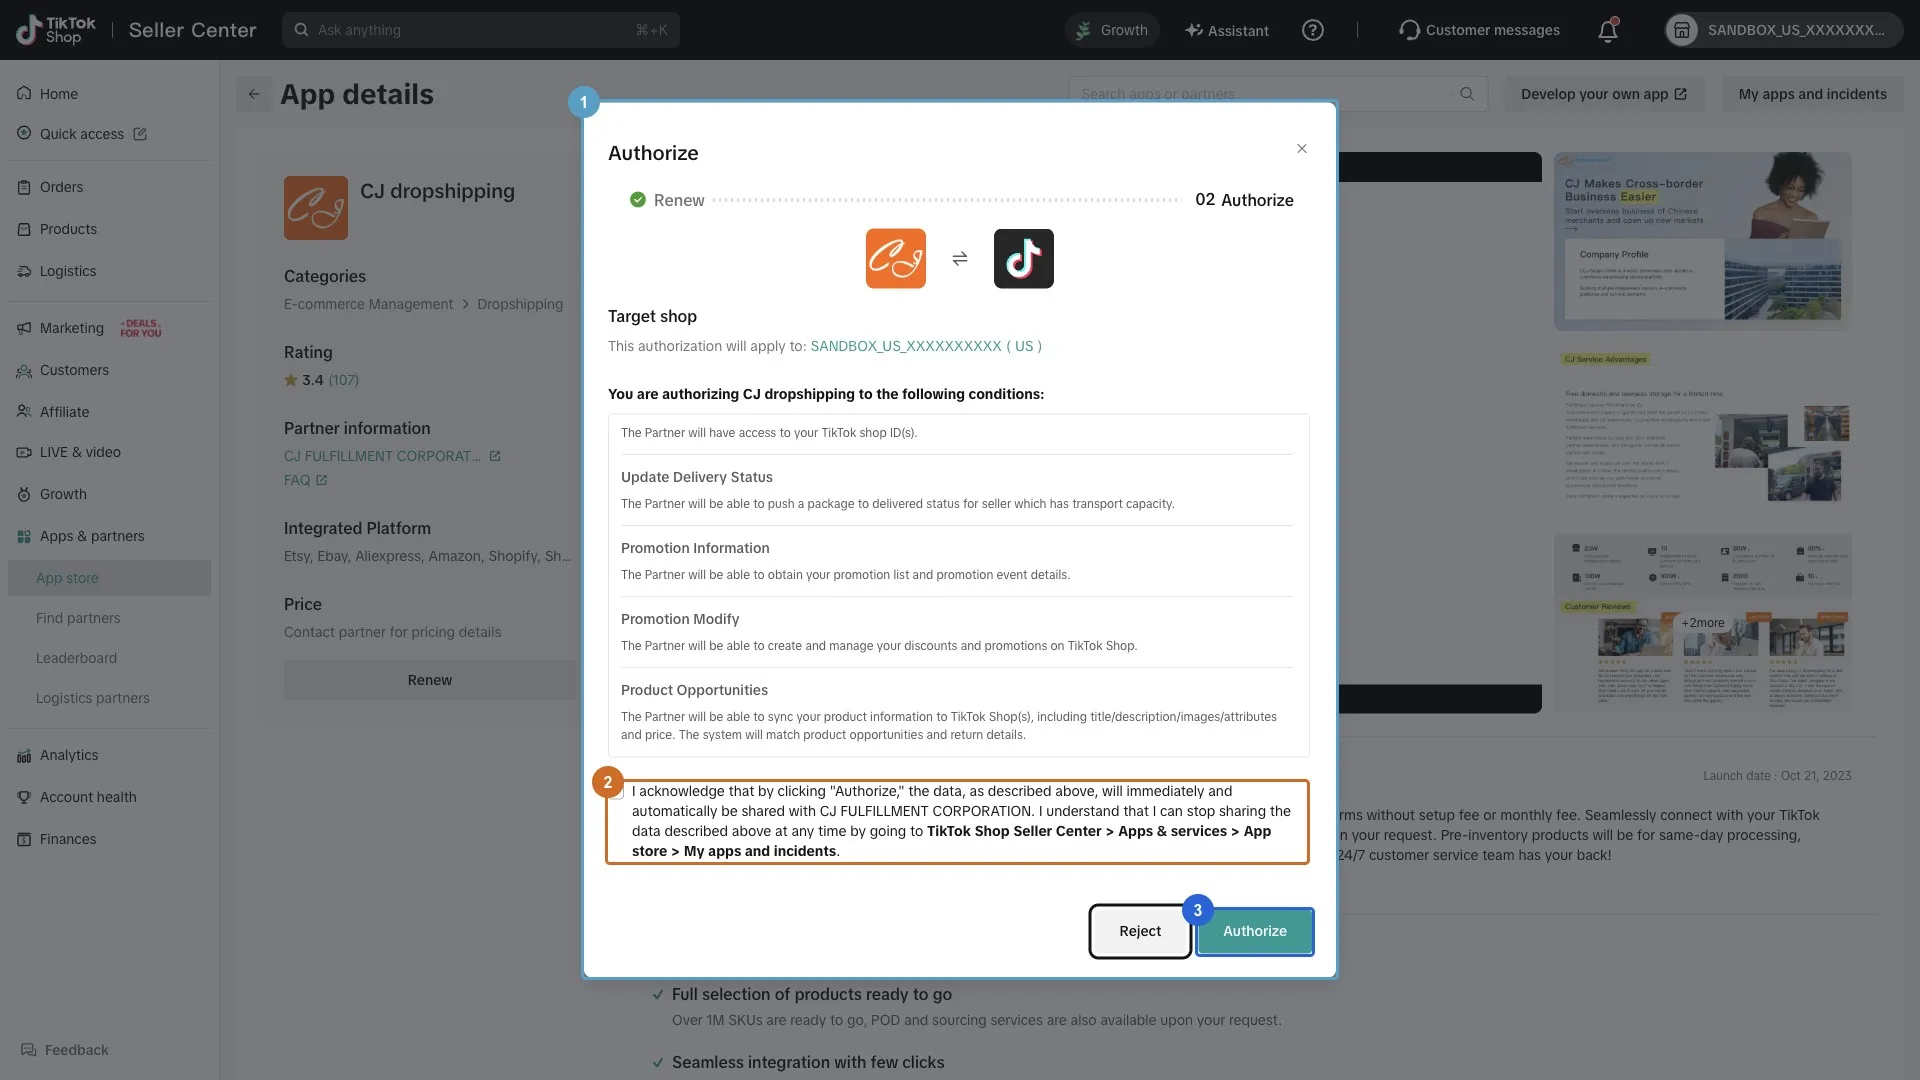Viewport: 1920px width, 1080px height.
Task: Click the Reject button
Action: click(1140, 931)
